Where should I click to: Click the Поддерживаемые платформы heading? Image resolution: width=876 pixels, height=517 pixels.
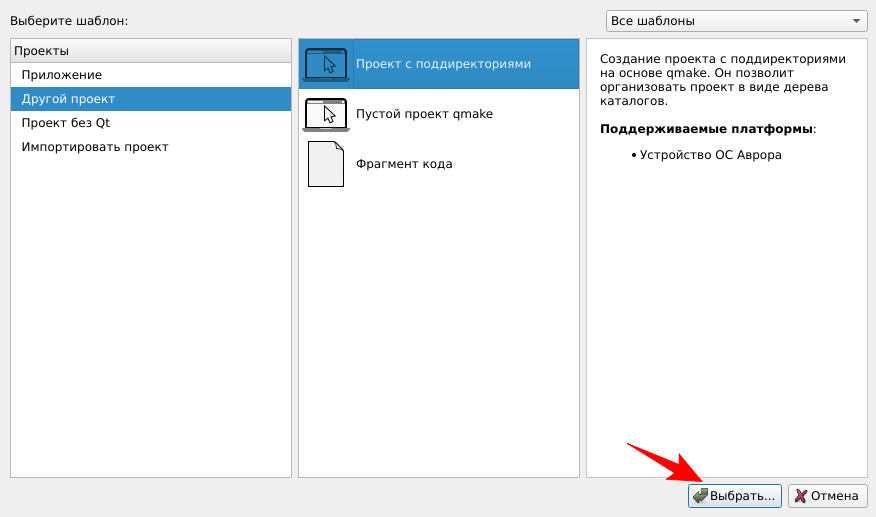[707, 129]
